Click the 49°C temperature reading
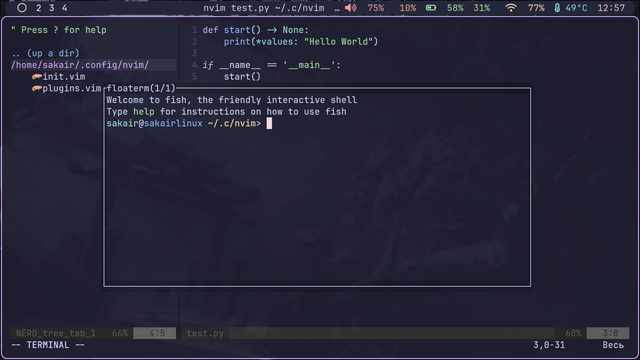The width and height of the screenshot is (640, 360). [576, 8]
